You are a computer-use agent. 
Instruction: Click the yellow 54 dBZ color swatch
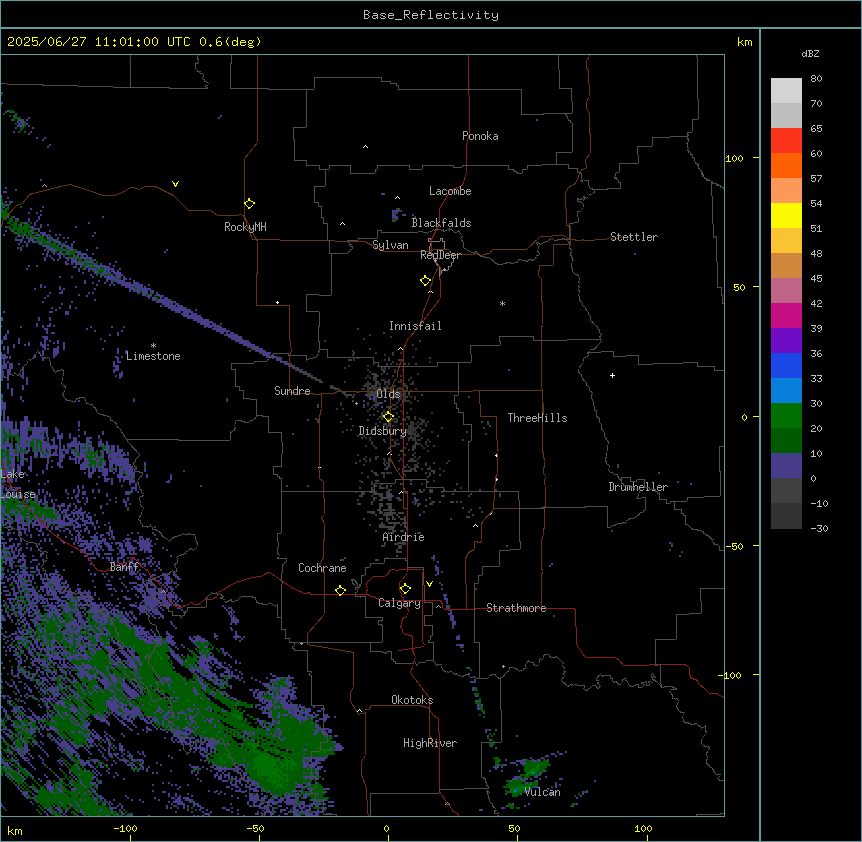(786, 215)
